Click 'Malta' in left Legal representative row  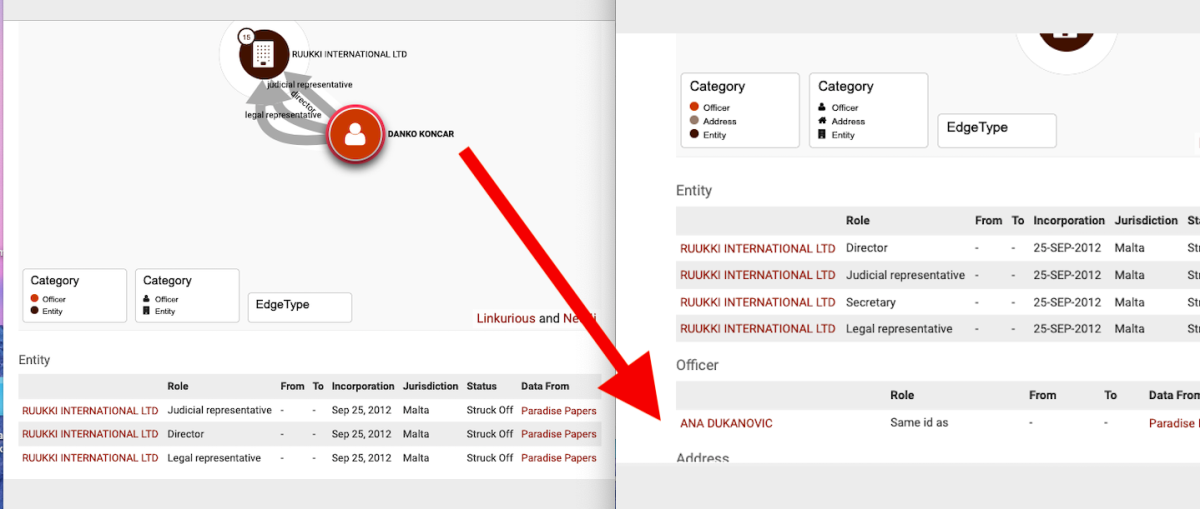[417, 458]
